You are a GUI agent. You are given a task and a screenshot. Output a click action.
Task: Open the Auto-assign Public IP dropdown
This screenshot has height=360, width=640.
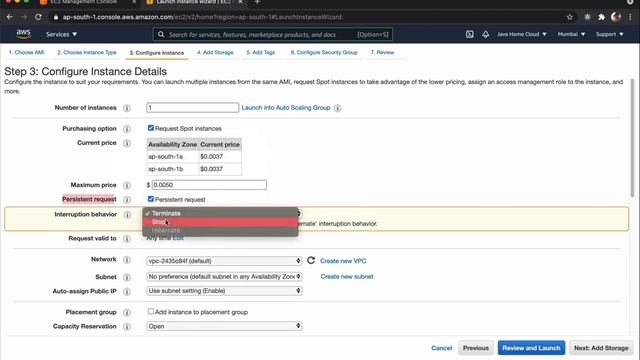224,291
